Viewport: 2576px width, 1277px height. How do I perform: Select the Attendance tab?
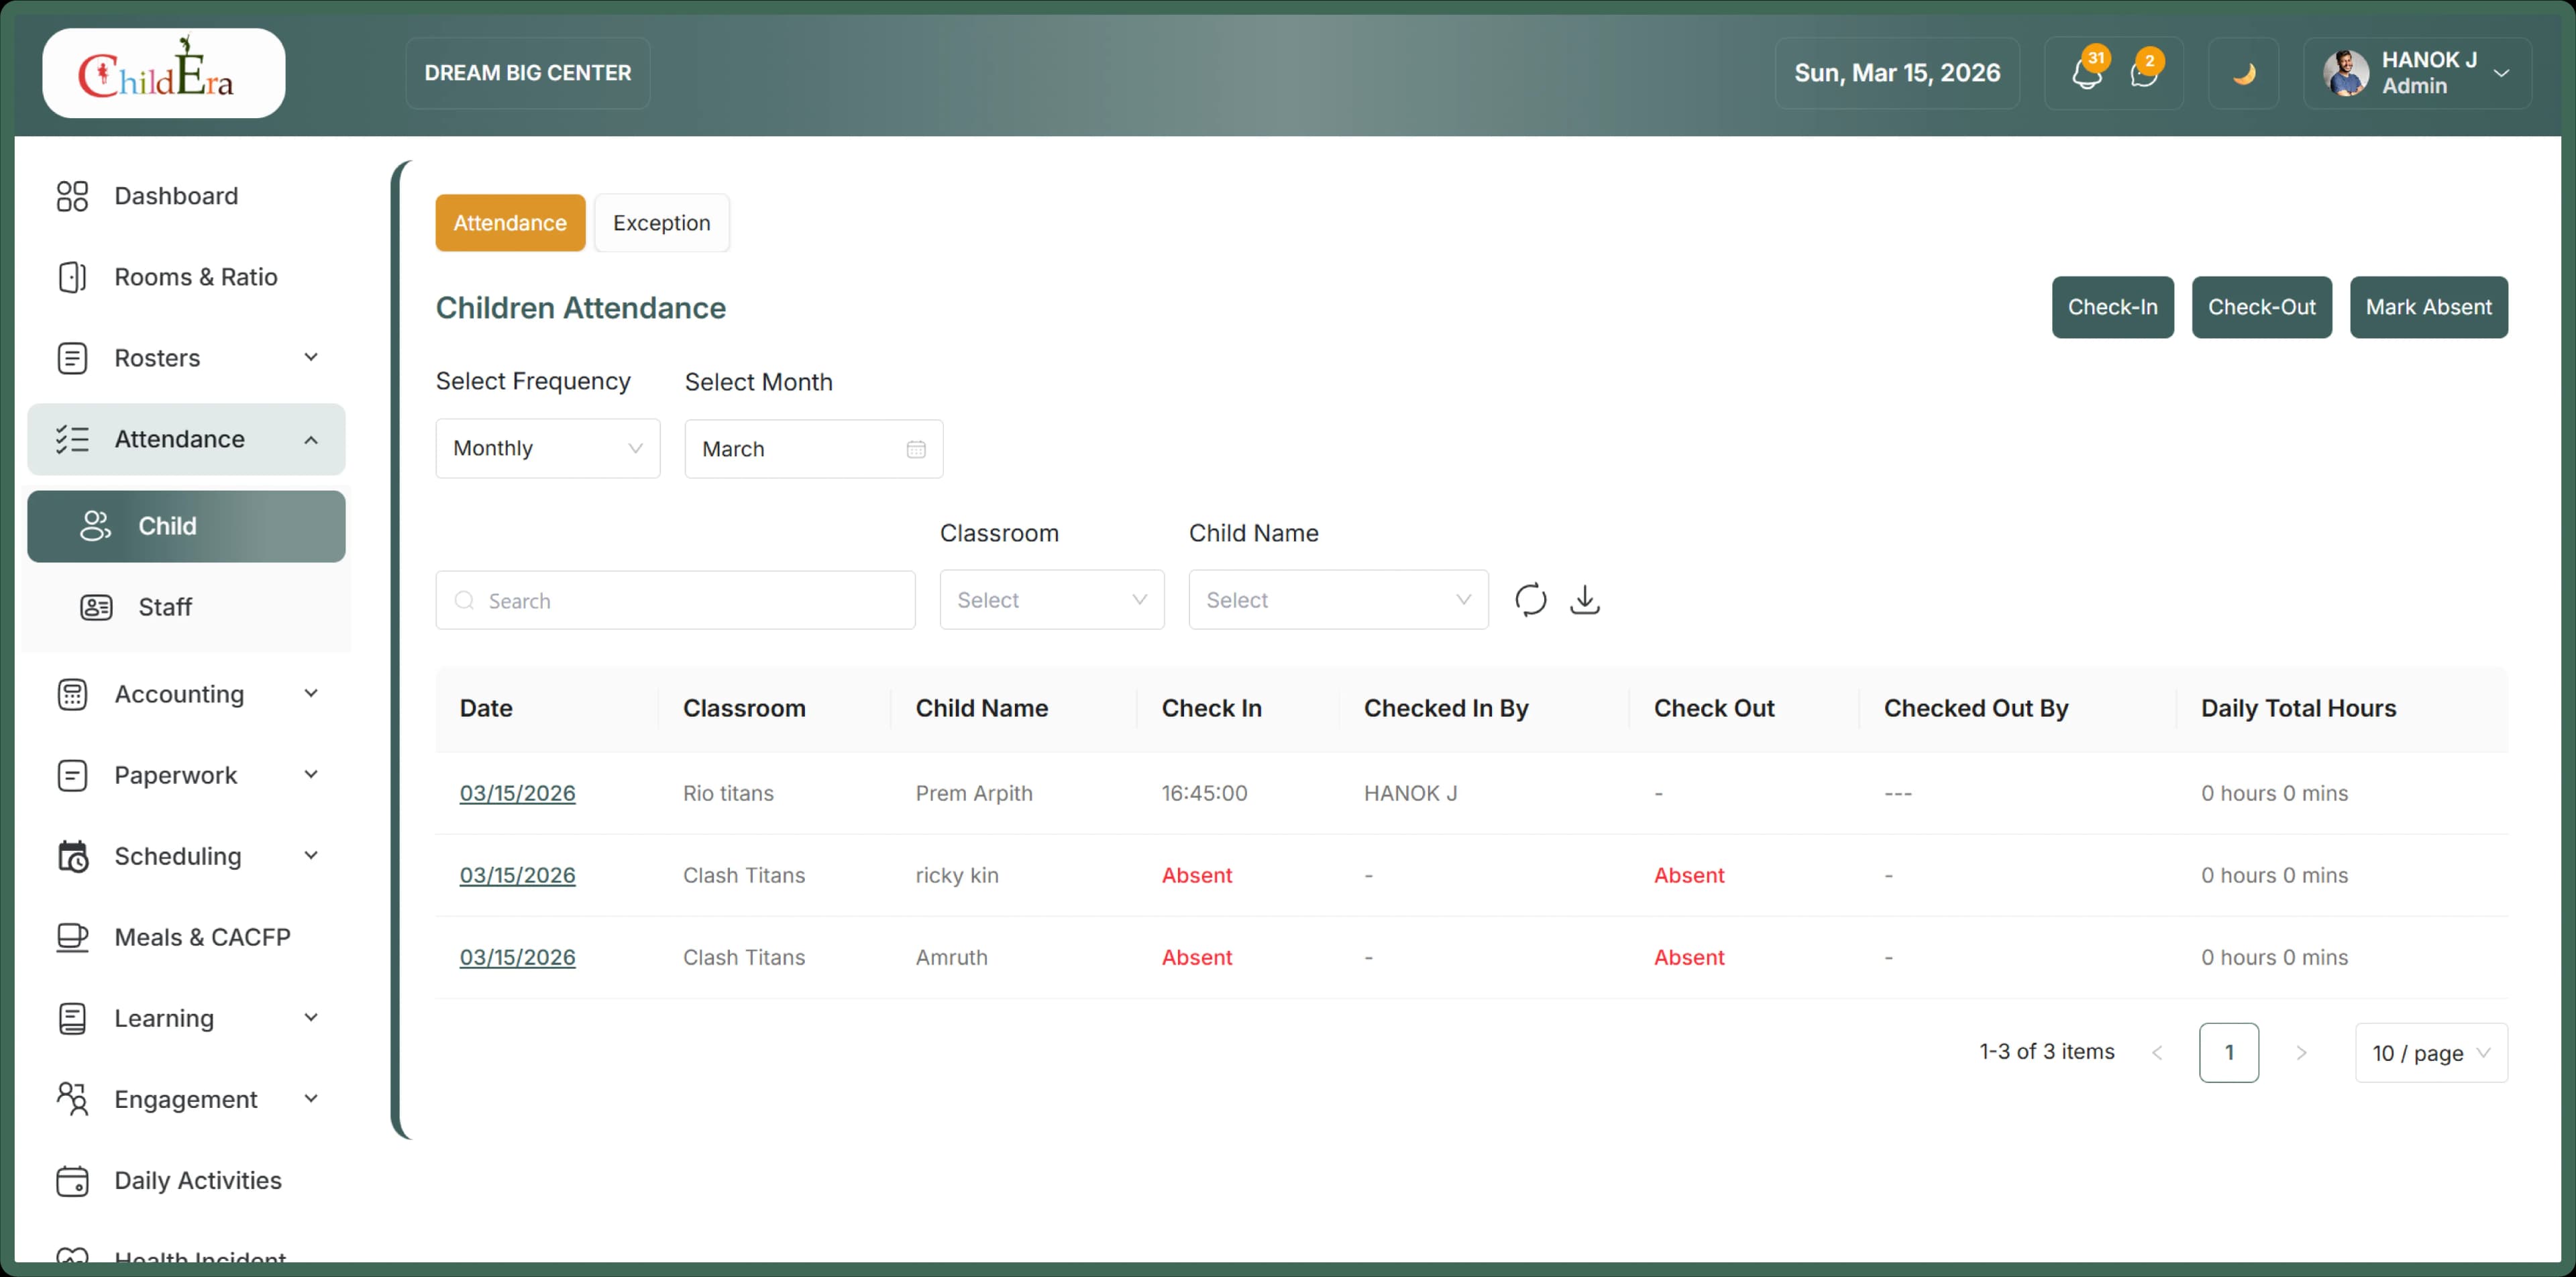509,222
